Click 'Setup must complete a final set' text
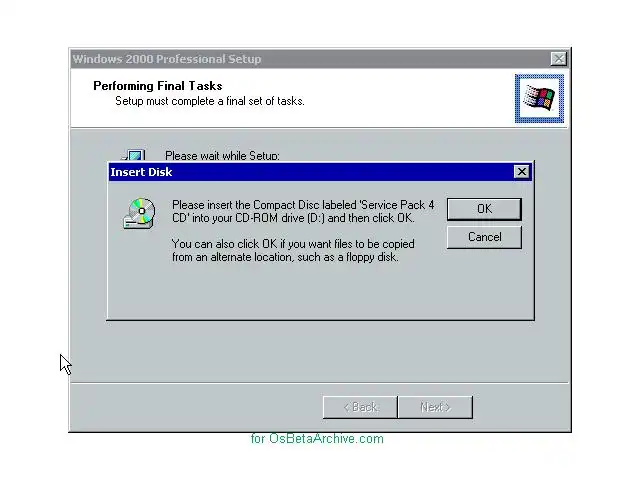This screenshot has height=480, width=640. (x=210, y=101)
